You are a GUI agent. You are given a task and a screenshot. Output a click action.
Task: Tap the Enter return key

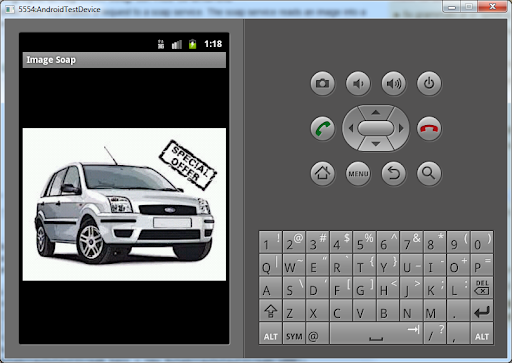tap(482, 312)
